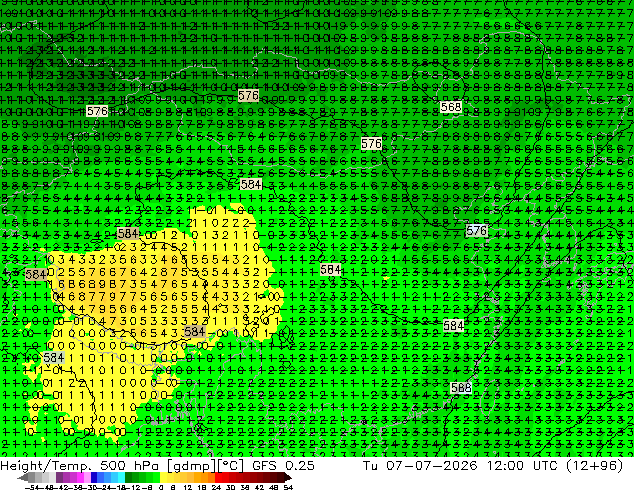Click the dark maroon right arrow of colorbar

click(x=288, y=477)
